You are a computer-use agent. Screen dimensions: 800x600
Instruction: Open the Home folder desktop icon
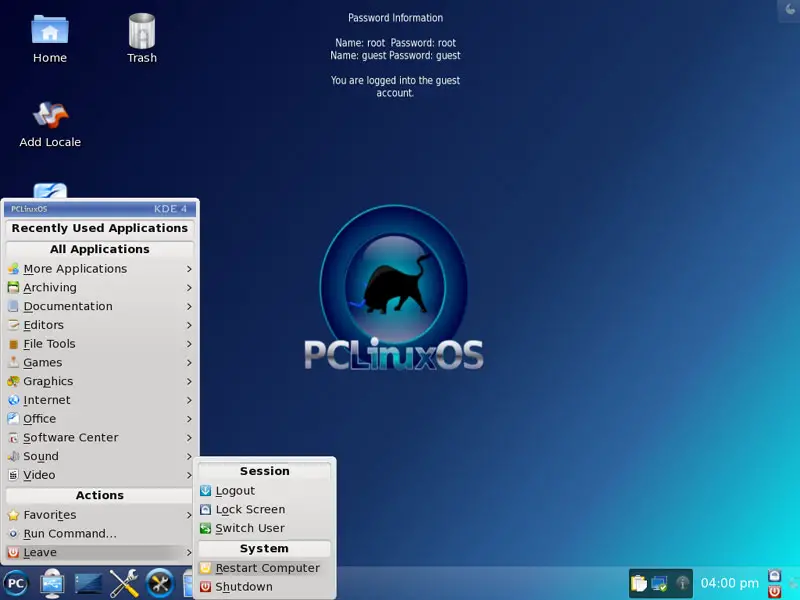coord(49,39)
